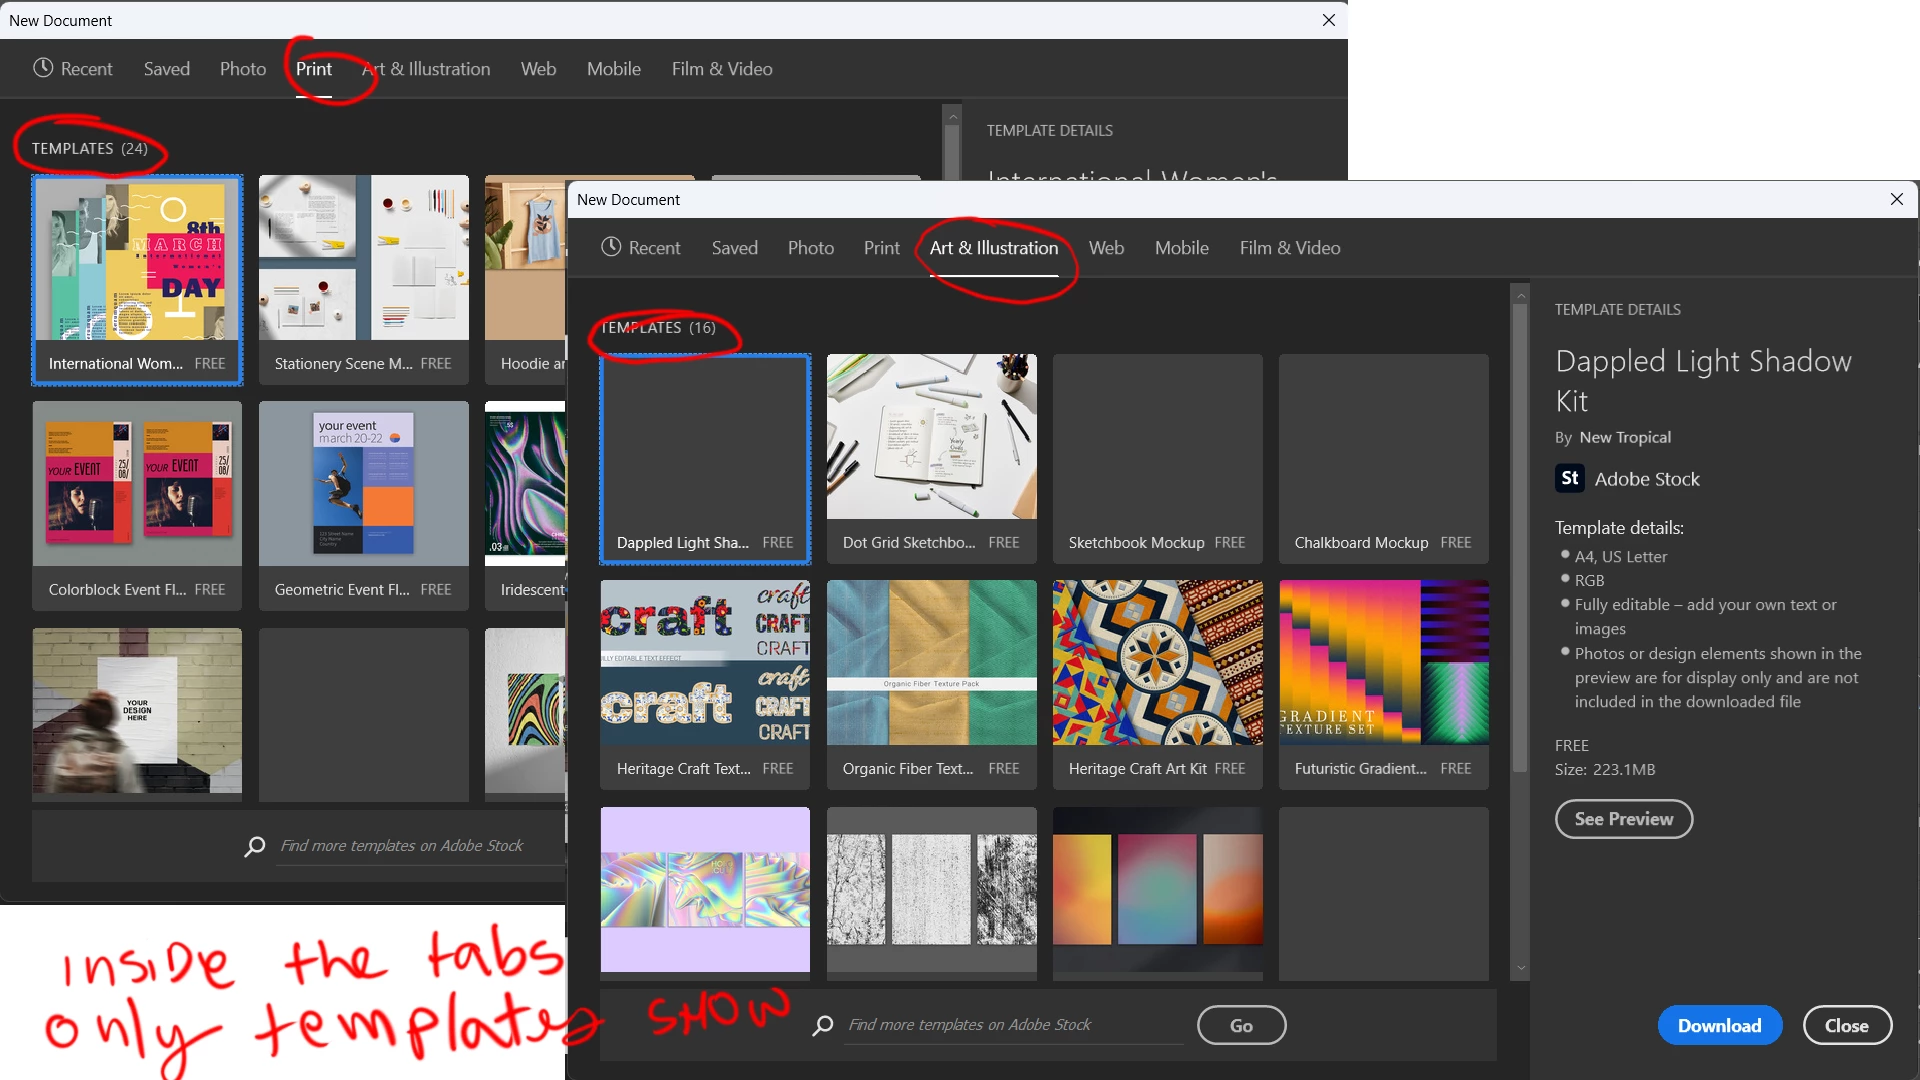This screenshot has width=1920, height=1080.
Task: Click the Adobe Stock St icon
Action: click(x=1569, y=479)
